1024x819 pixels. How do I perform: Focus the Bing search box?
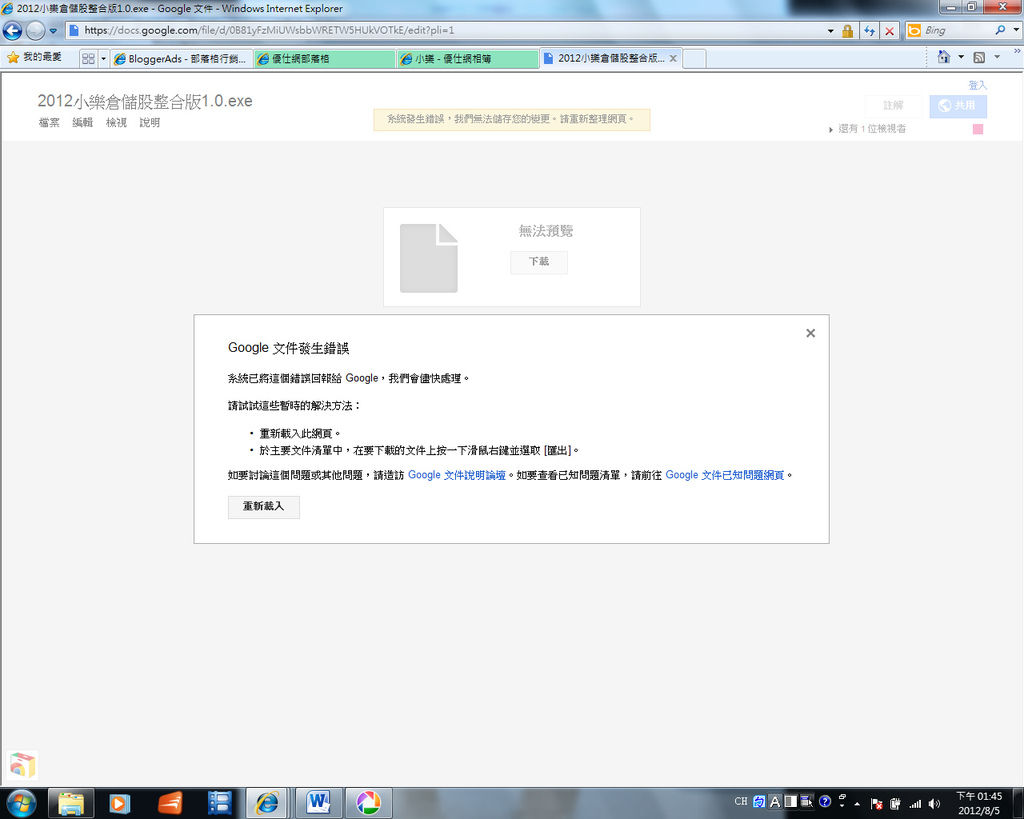pos(957,31)
